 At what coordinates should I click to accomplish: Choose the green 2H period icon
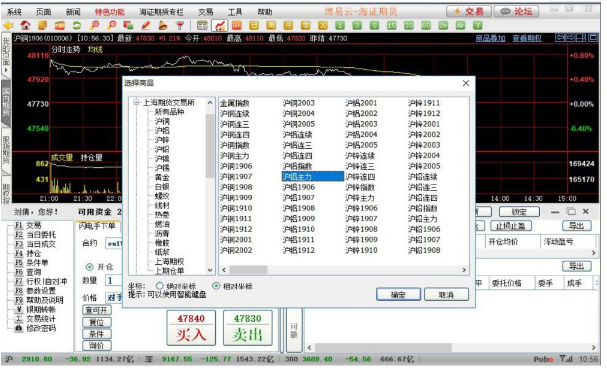(443, 26)
